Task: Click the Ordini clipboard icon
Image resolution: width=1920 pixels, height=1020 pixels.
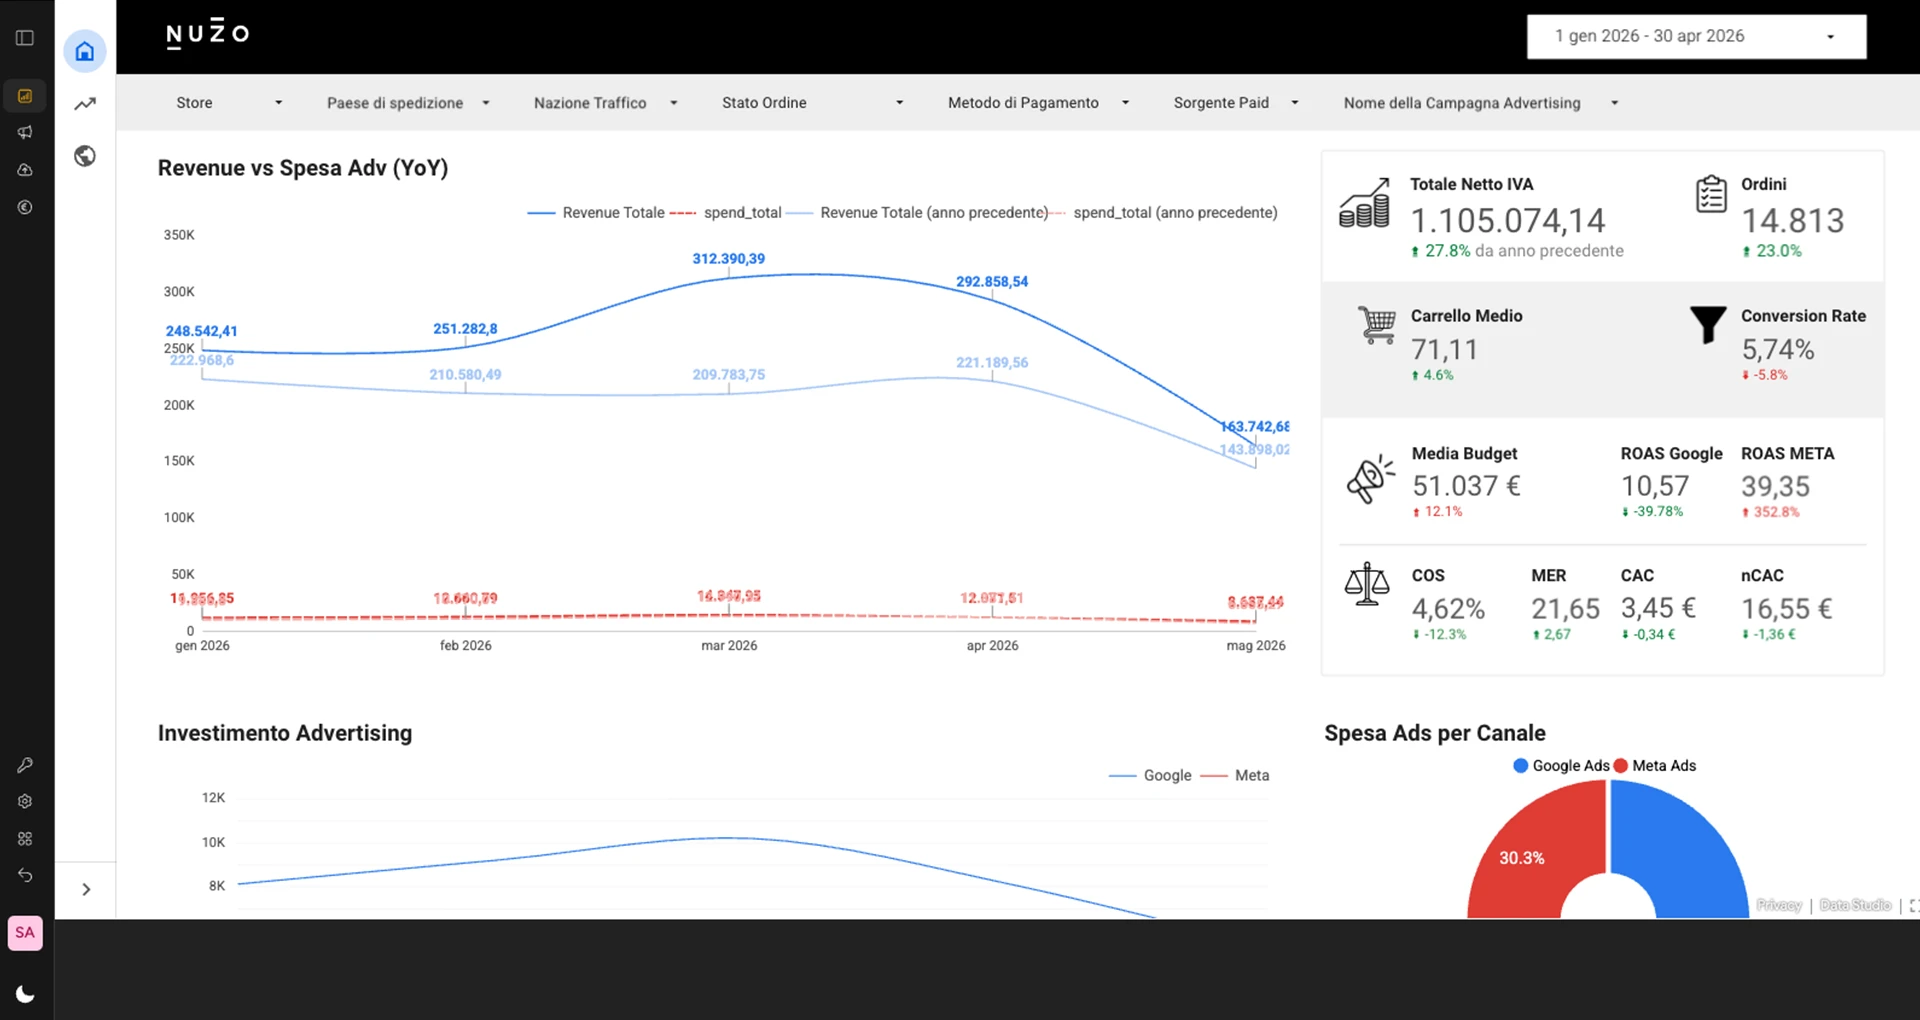Action: click(x=1711, y=194)
